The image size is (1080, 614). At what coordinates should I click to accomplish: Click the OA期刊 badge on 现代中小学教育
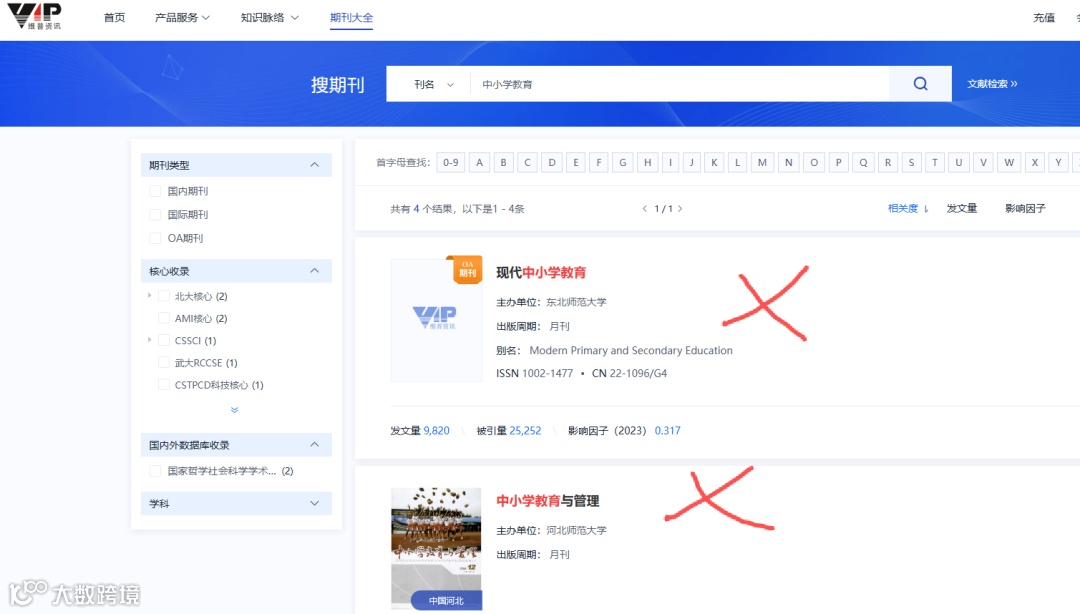(x=467, y=269)
